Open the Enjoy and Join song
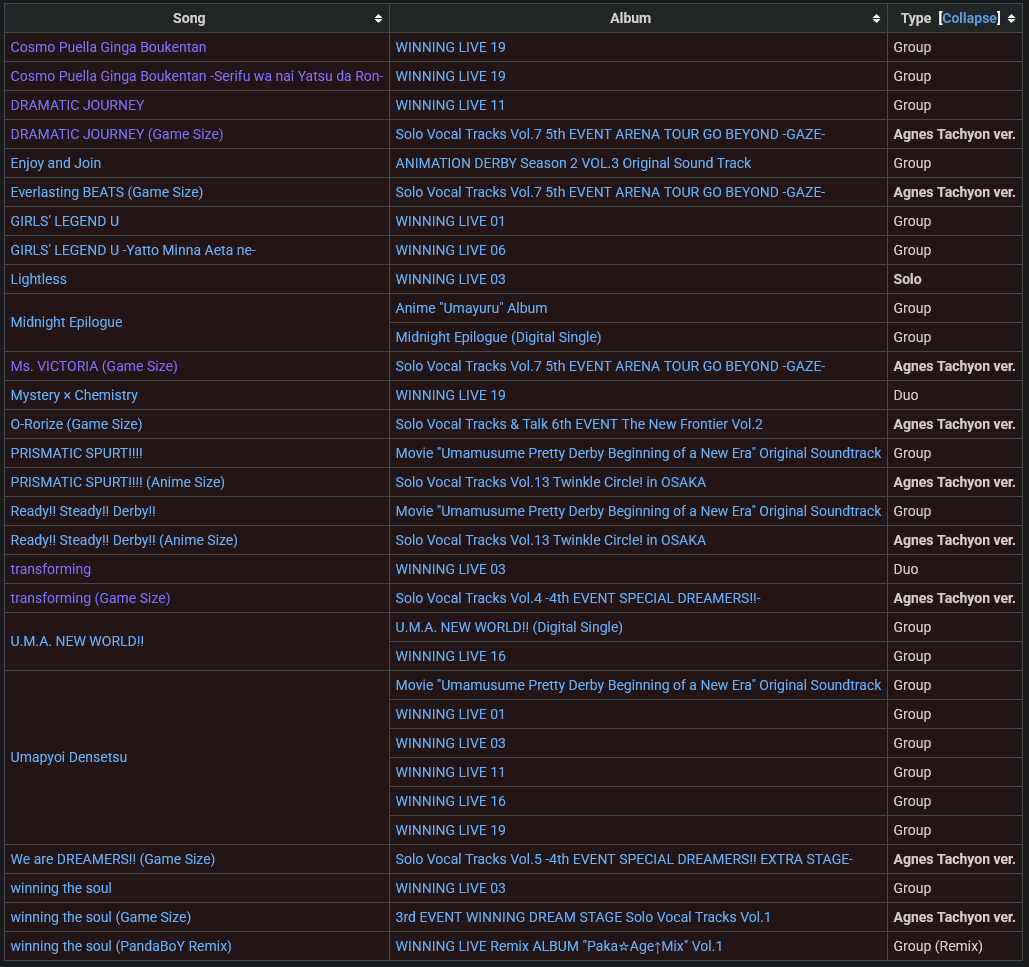The width and height of the screenshot is (1029, 967). [56, 163]
